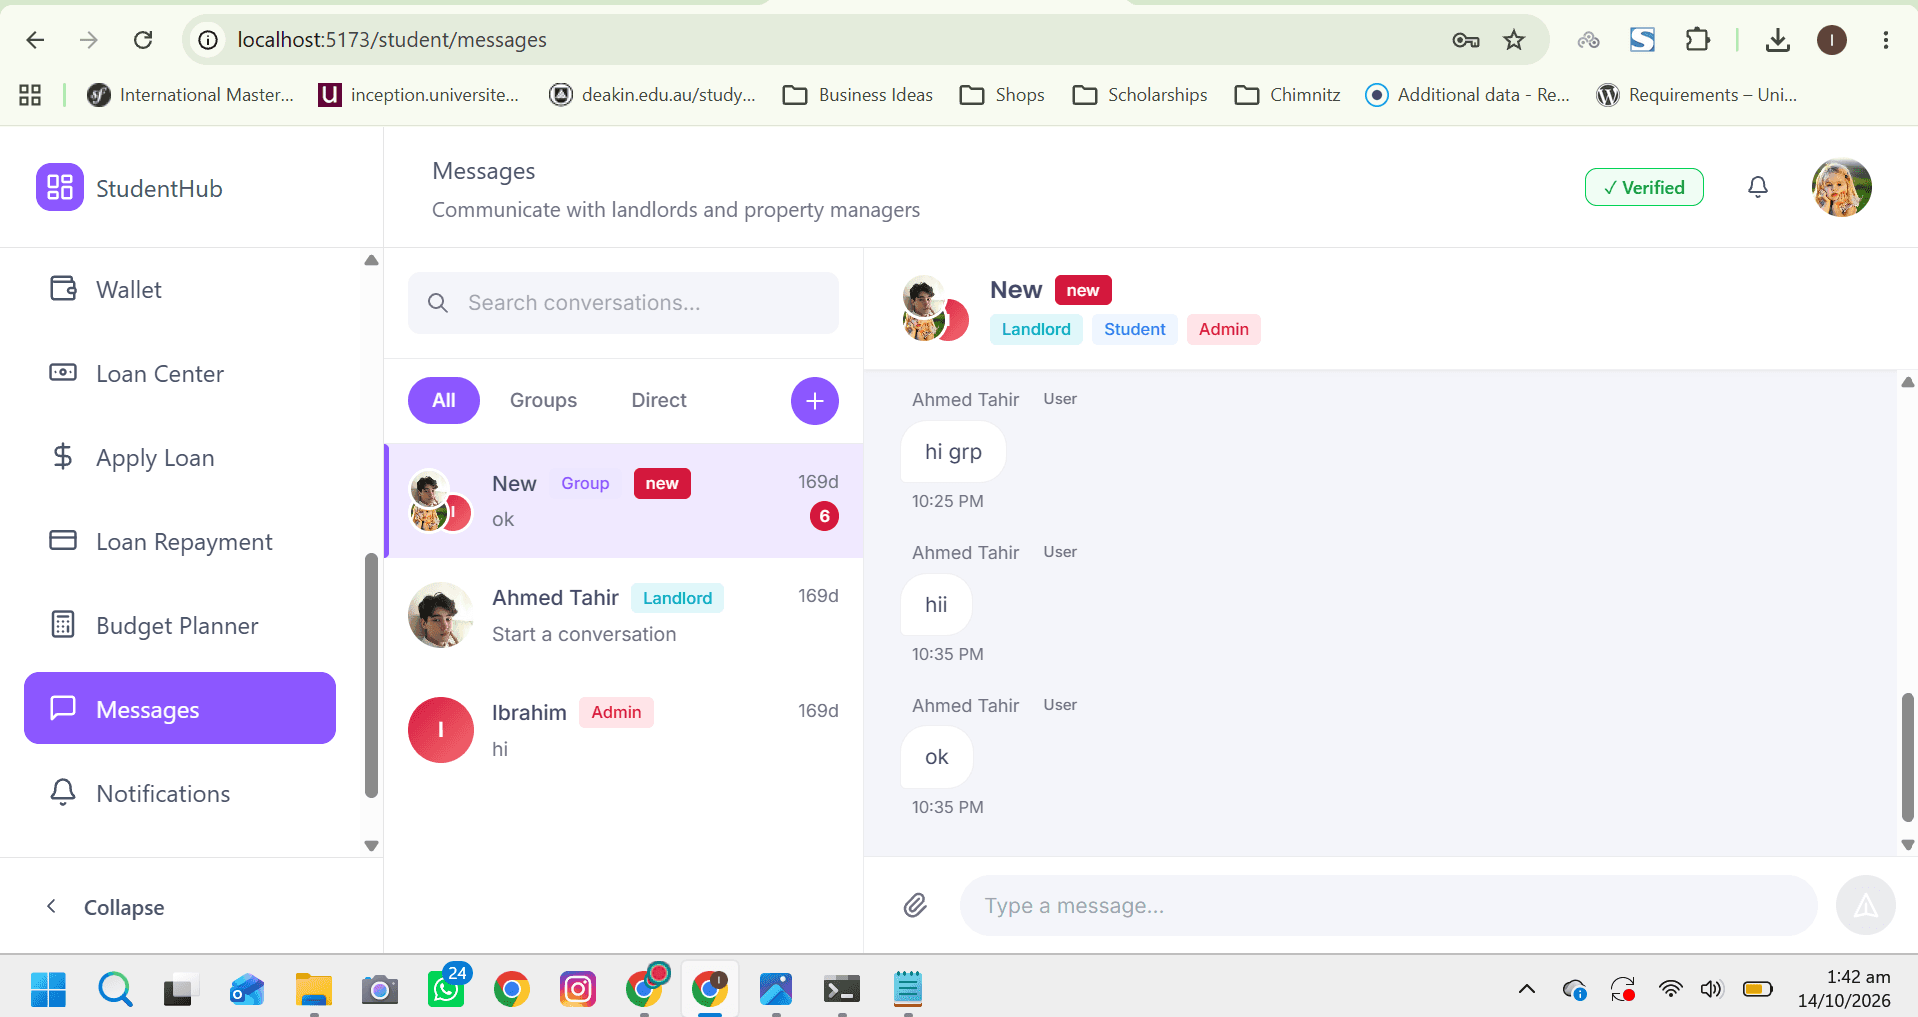The height and width of the screenshot is (1017, 1918).
Task: Open the profile avatar in header
Action: tap(1842, 187)
